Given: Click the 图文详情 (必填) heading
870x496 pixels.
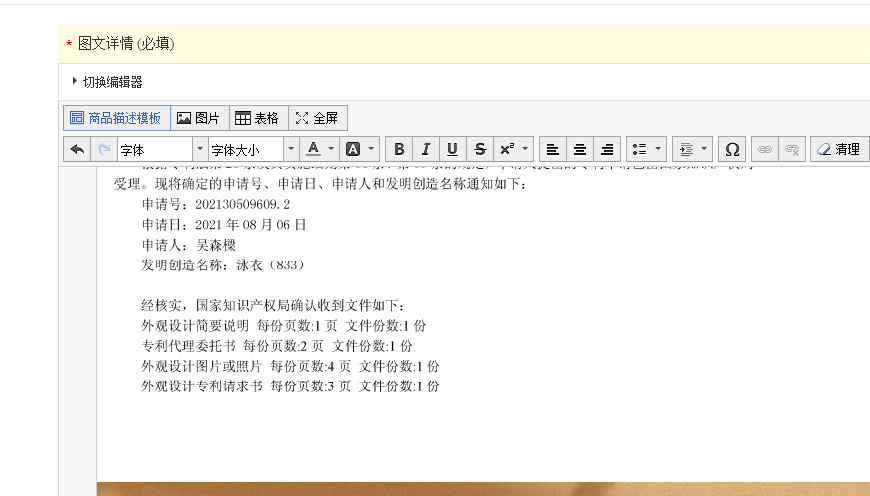Looking at the screenshot, I should click(126, 43).
